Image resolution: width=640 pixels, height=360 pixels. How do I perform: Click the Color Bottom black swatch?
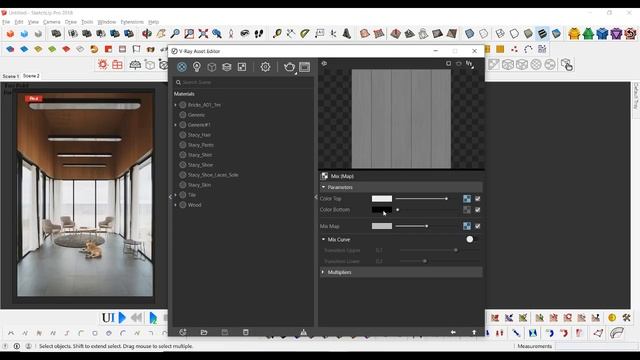382,210
